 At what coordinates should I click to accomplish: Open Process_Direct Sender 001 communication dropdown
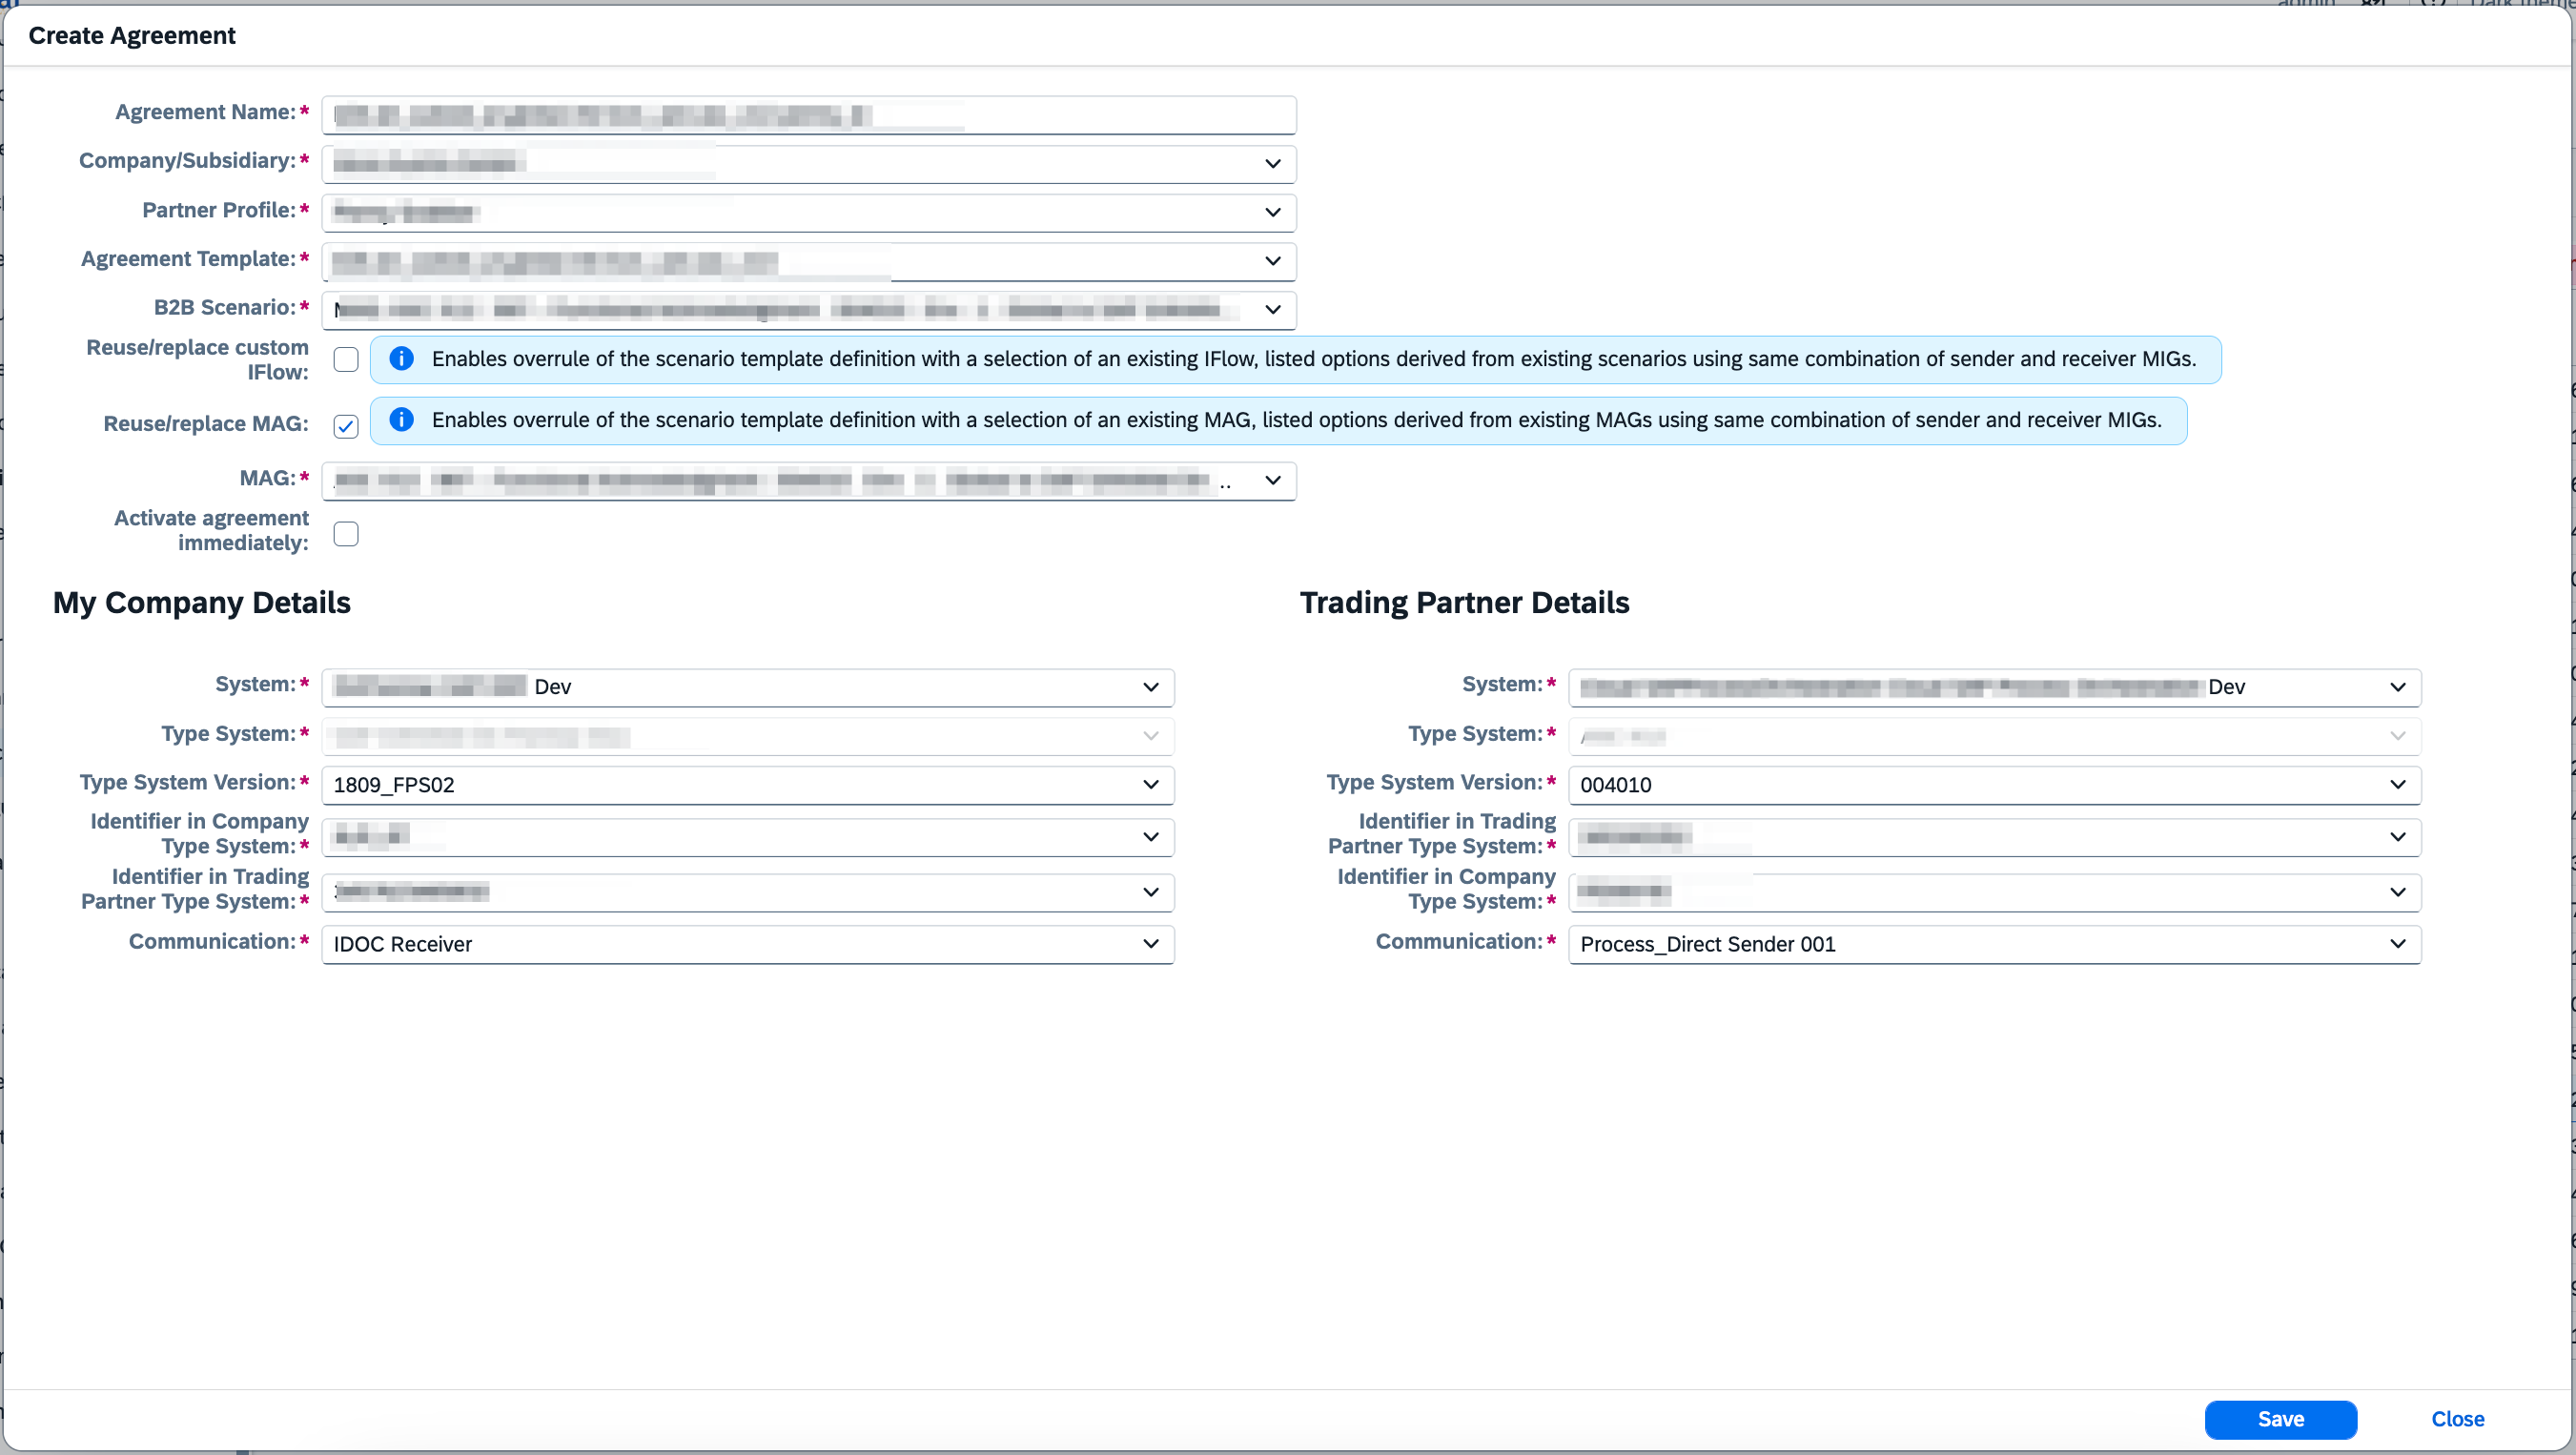pos(2397,944)
